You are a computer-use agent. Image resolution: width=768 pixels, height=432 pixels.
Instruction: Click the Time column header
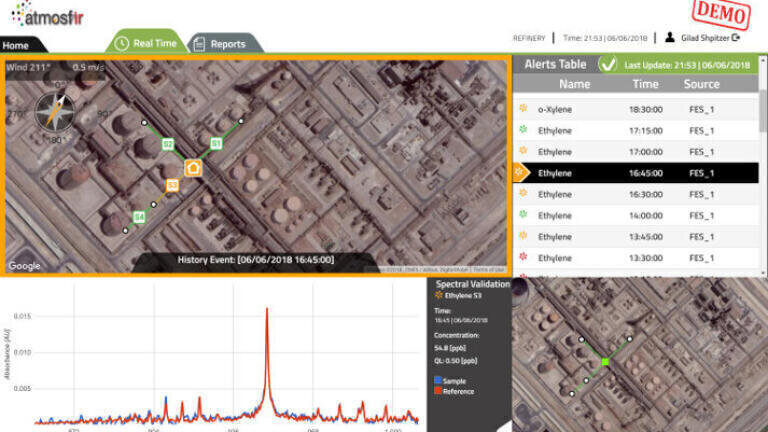pos(645,84)
